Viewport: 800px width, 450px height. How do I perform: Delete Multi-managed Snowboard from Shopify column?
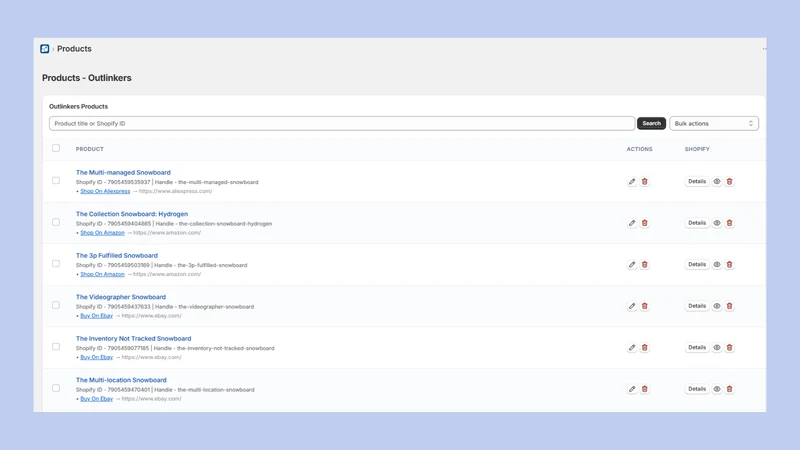(x=730, y=182)
